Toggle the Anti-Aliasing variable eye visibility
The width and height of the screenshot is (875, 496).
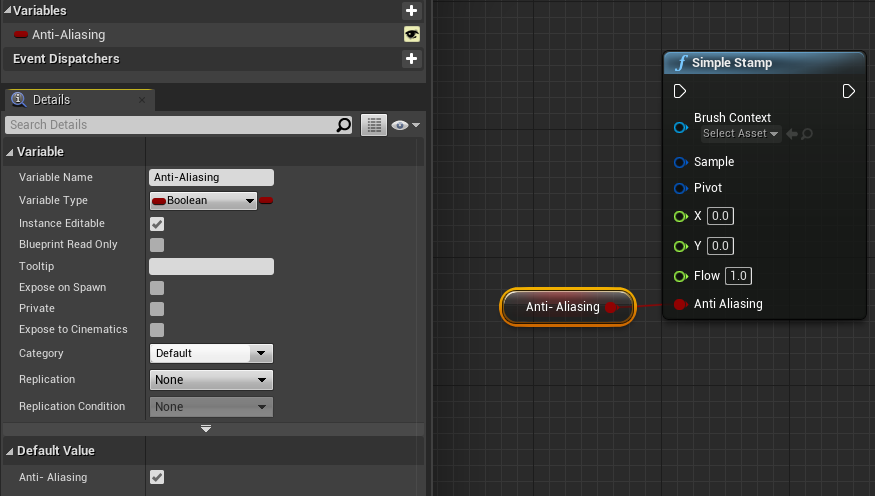pyautogui.click(x=411, y=35)
